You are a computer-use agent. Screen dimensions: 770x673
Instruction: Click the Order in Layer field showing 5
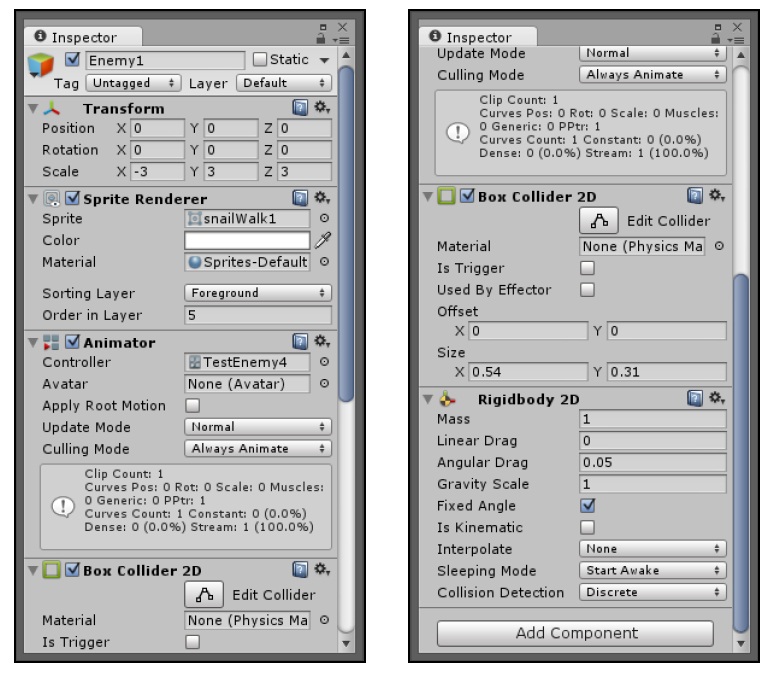[x=258, y=314]
